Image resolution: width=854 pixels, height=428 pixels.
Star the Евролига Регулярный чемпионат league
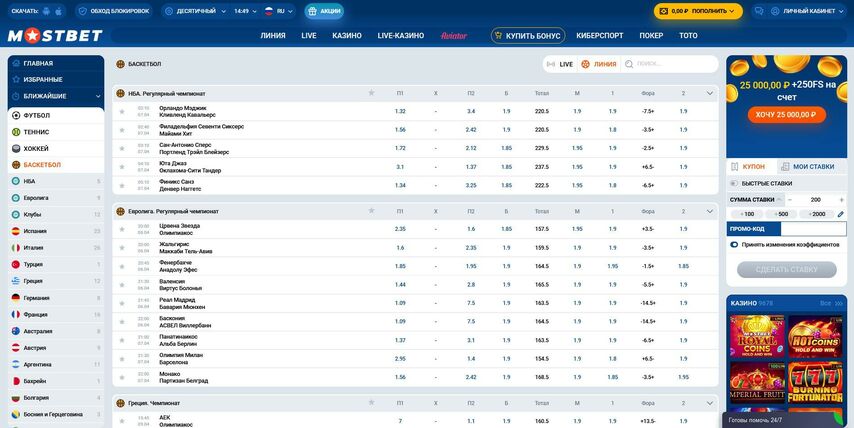click(x=371, y=211)
